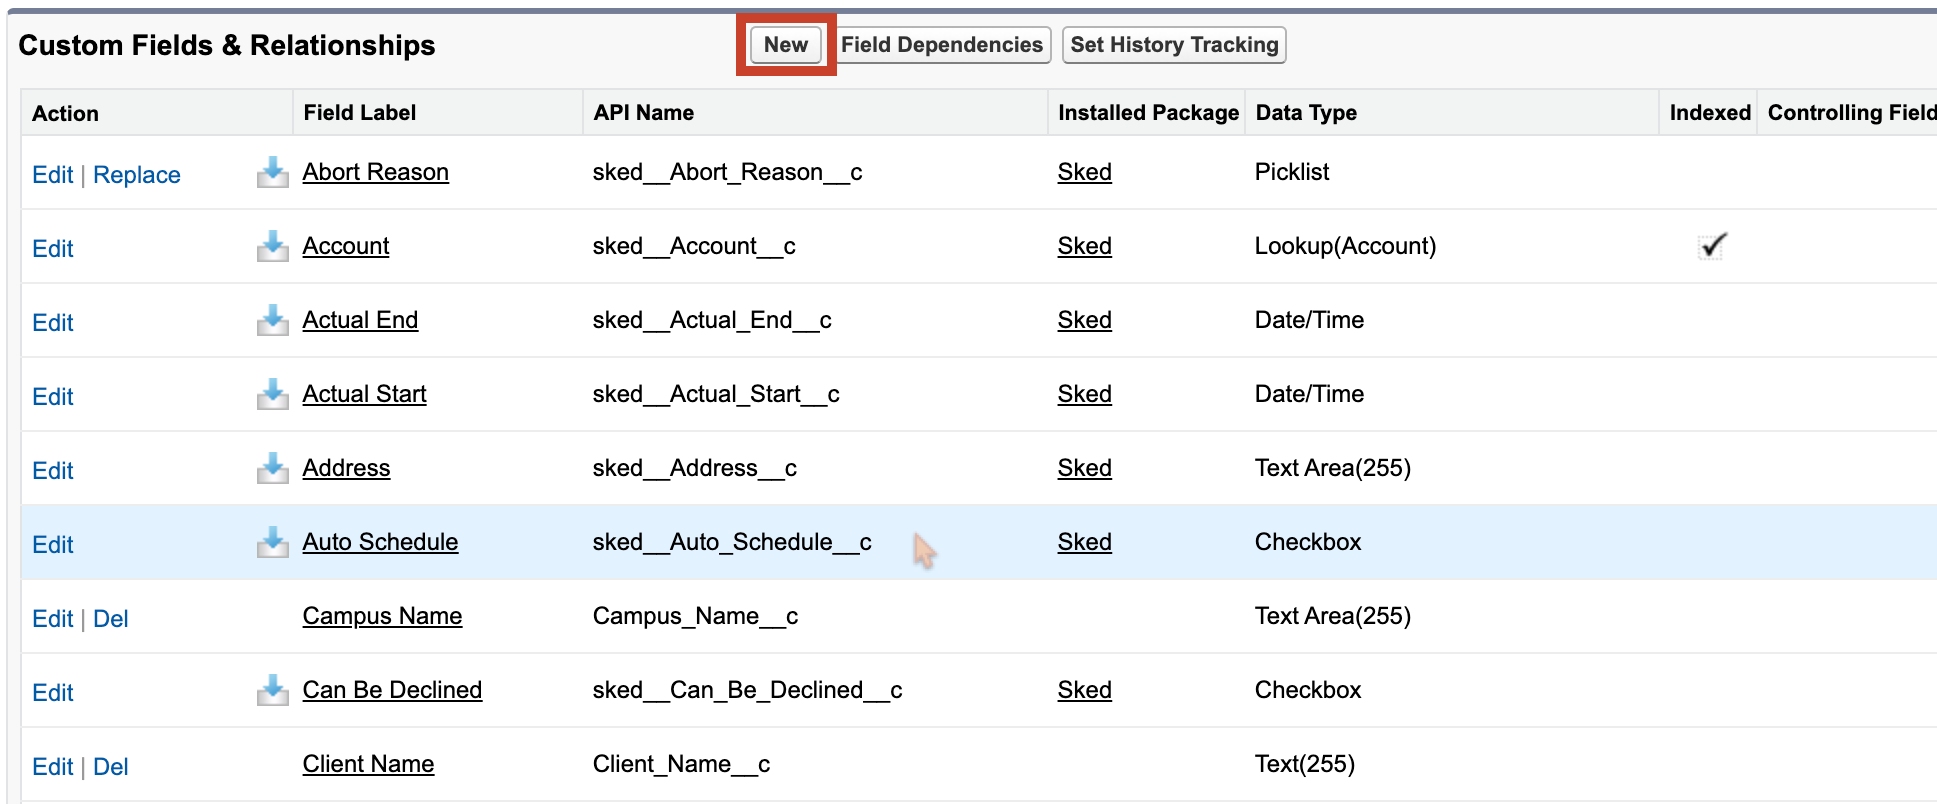This screenshot has width=1937, height=804.
Task: Open the Client Name field details
Action: point(368,763)
